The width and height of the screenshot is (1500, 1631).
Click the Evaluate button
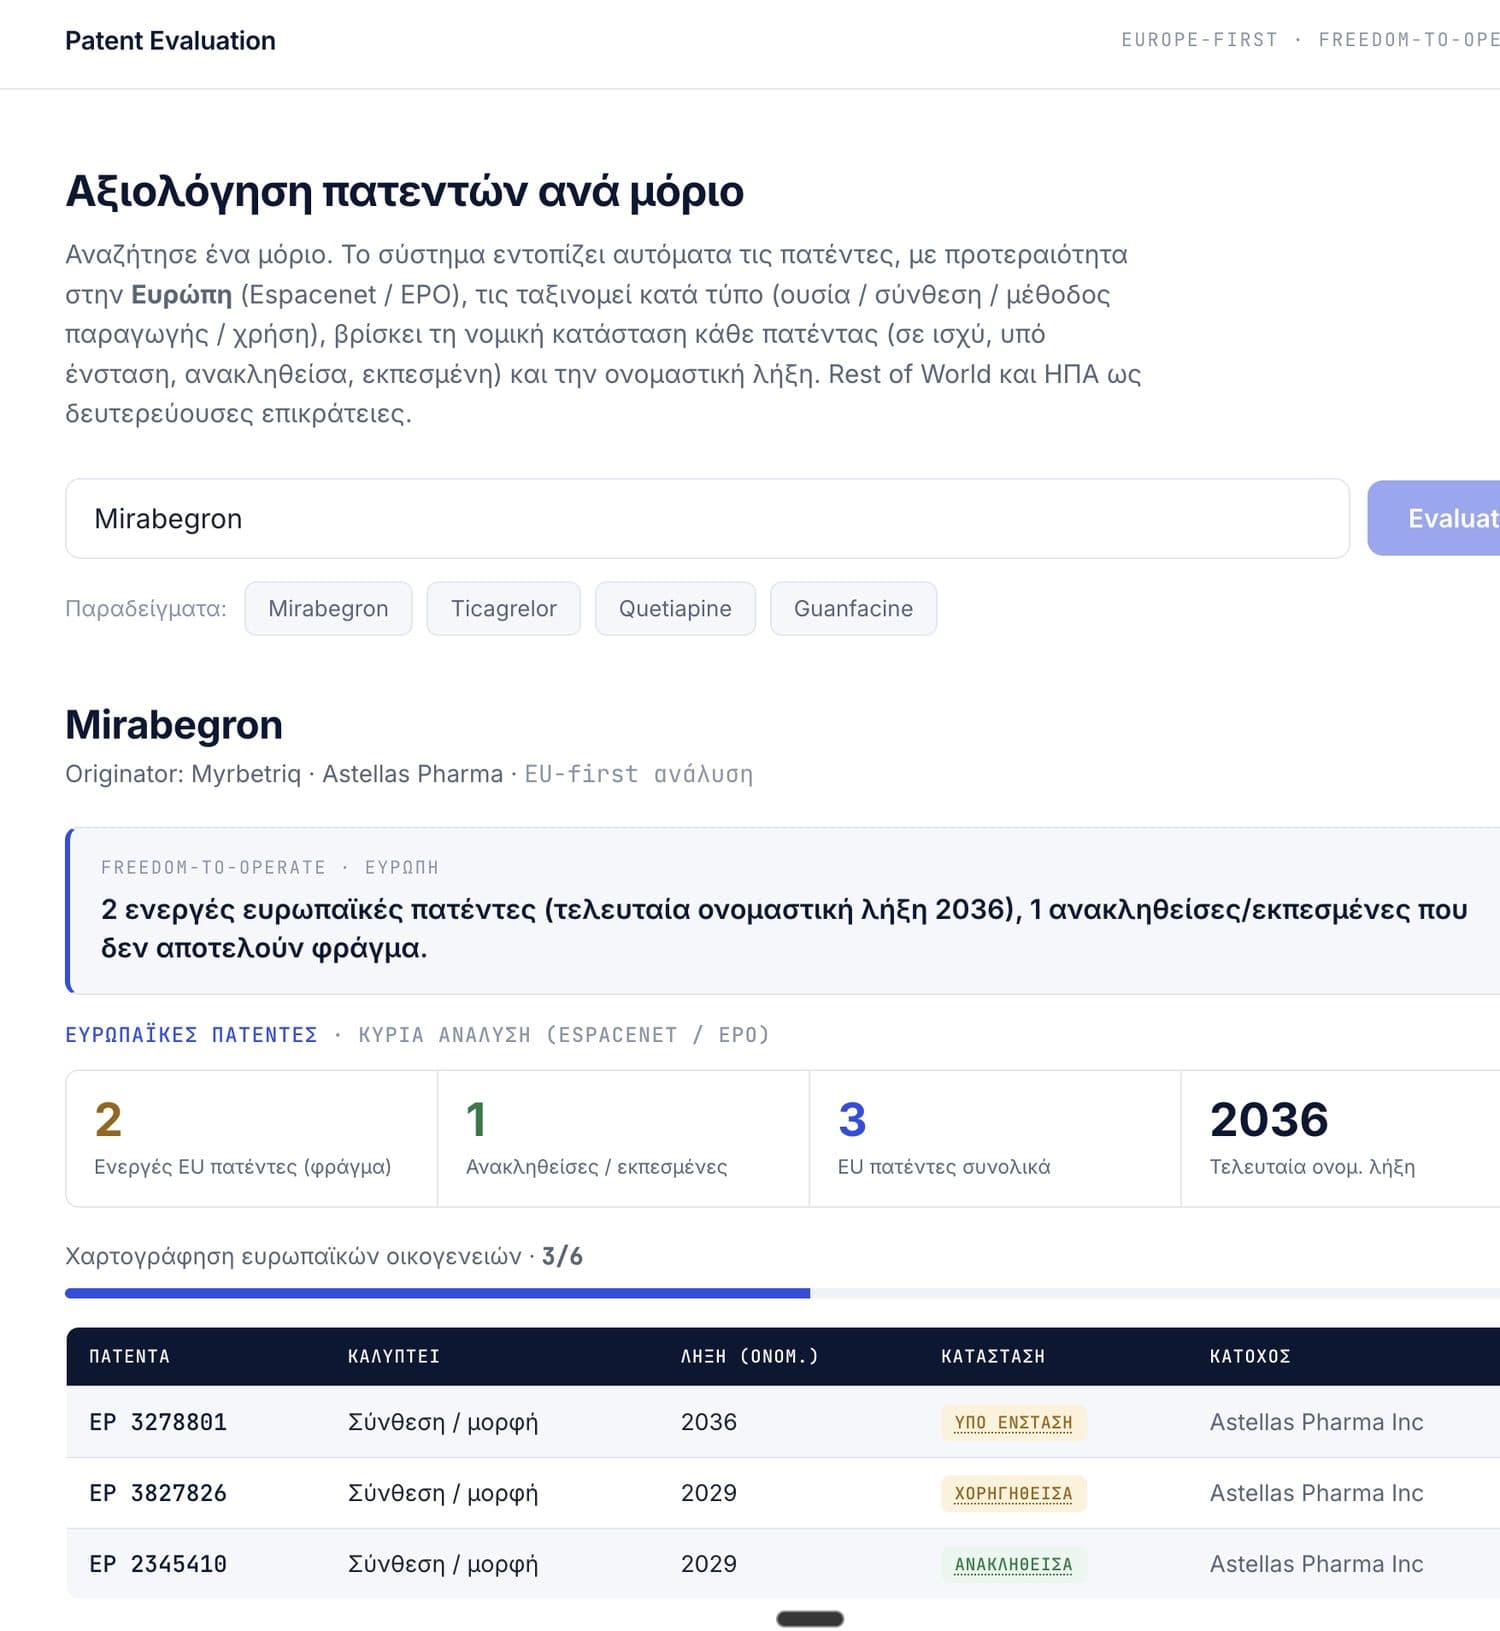click(x=1434, y=518)
